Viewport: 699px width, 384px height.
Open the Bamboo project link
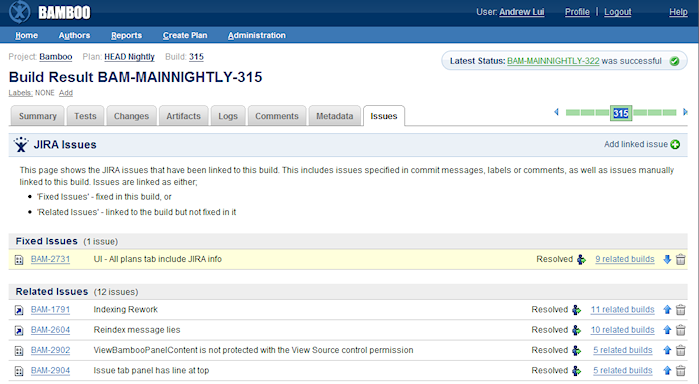55,57
